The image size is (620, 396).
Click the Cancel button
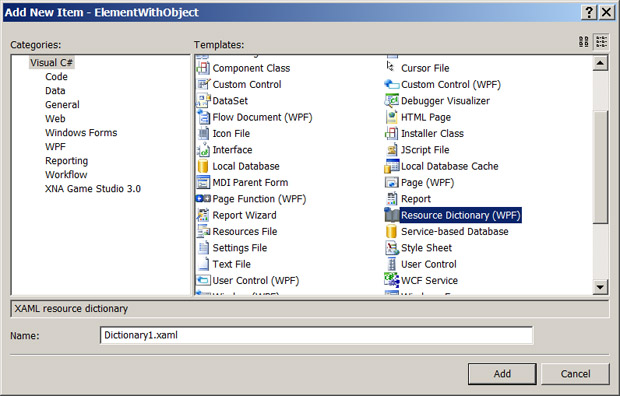point(575,374)
